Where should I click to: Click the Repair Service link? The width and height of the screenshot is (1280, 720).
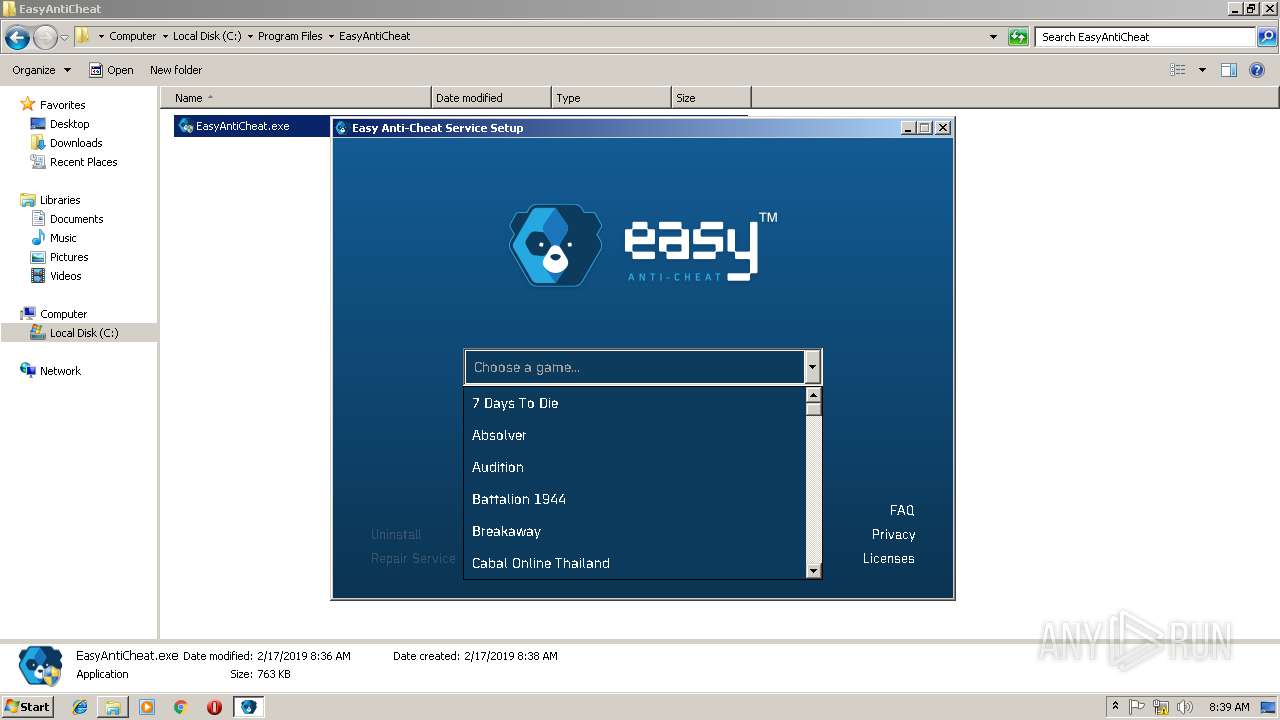(413, 558)
